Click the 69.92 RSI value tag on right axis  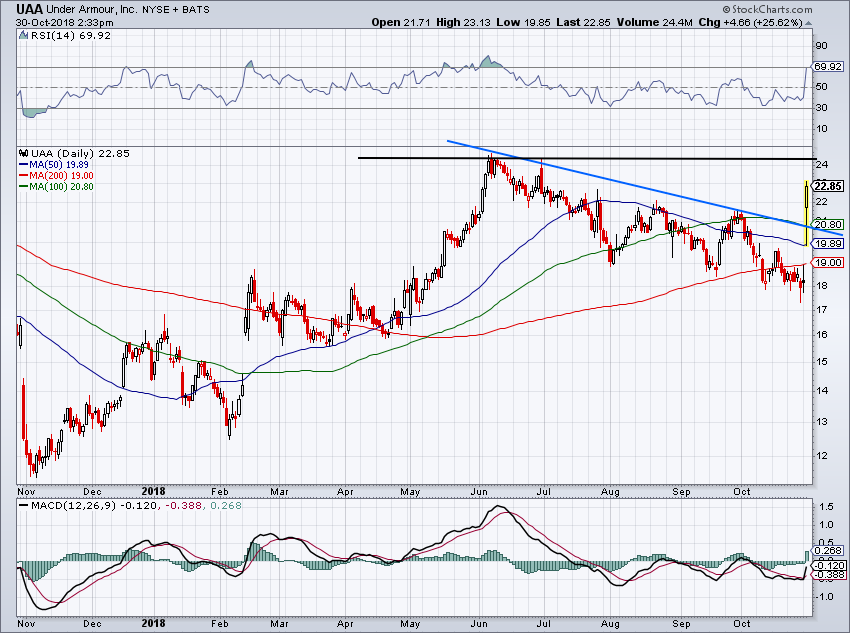[828, 66]
